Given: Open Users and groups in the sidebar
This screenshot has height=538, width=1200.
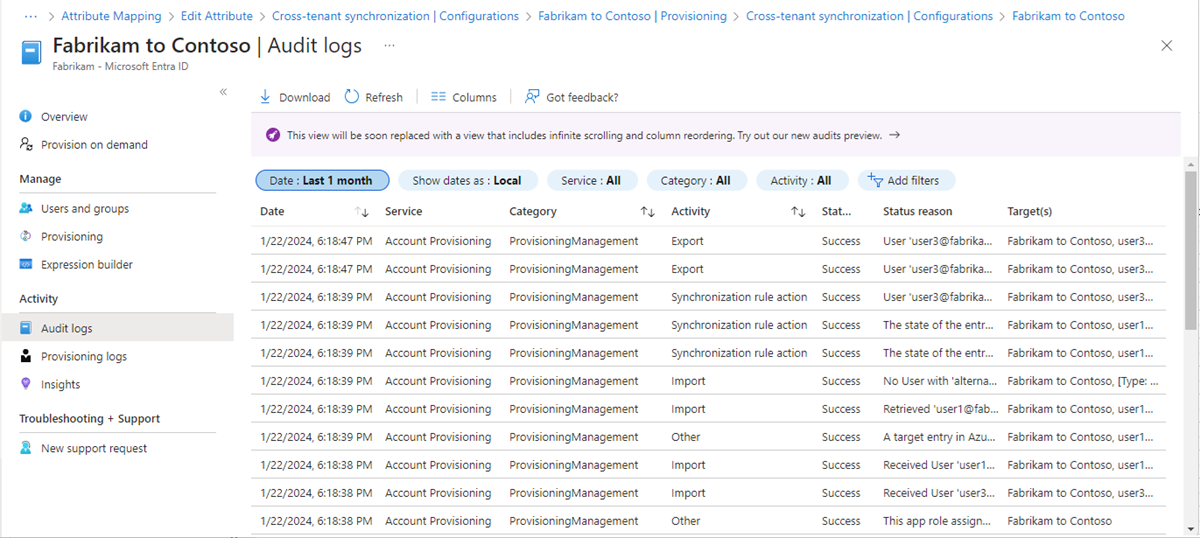Looking at the screenshot, I should 84,209.
